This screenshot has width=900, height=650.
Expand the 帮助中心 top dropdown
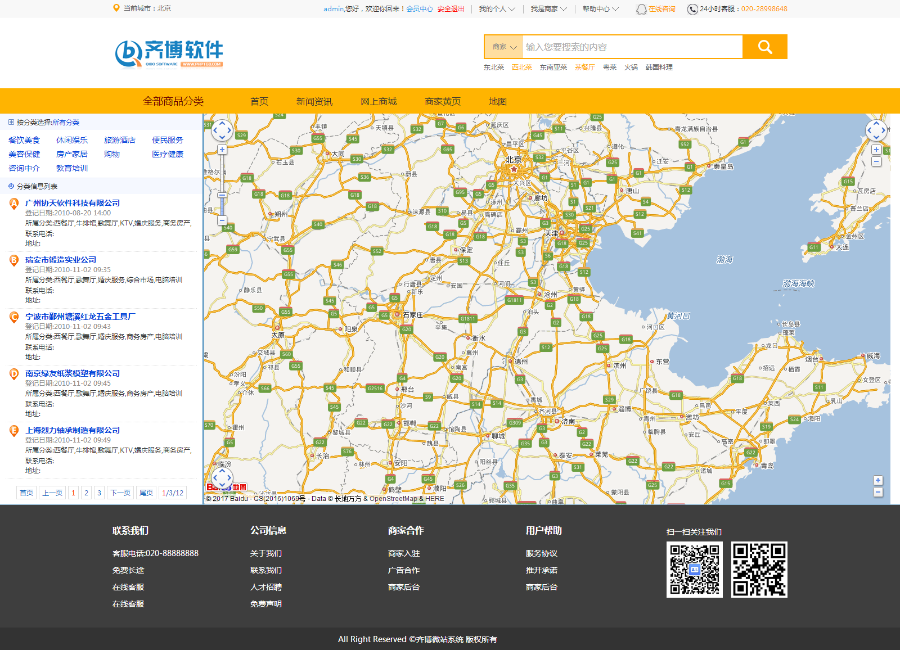pos(600,9)
